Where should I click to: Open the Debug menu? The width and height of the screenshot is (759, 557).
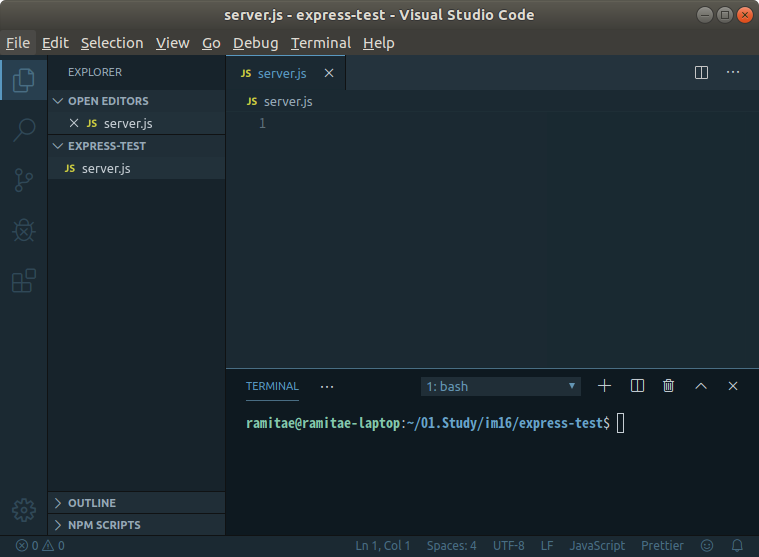(256, 43)
